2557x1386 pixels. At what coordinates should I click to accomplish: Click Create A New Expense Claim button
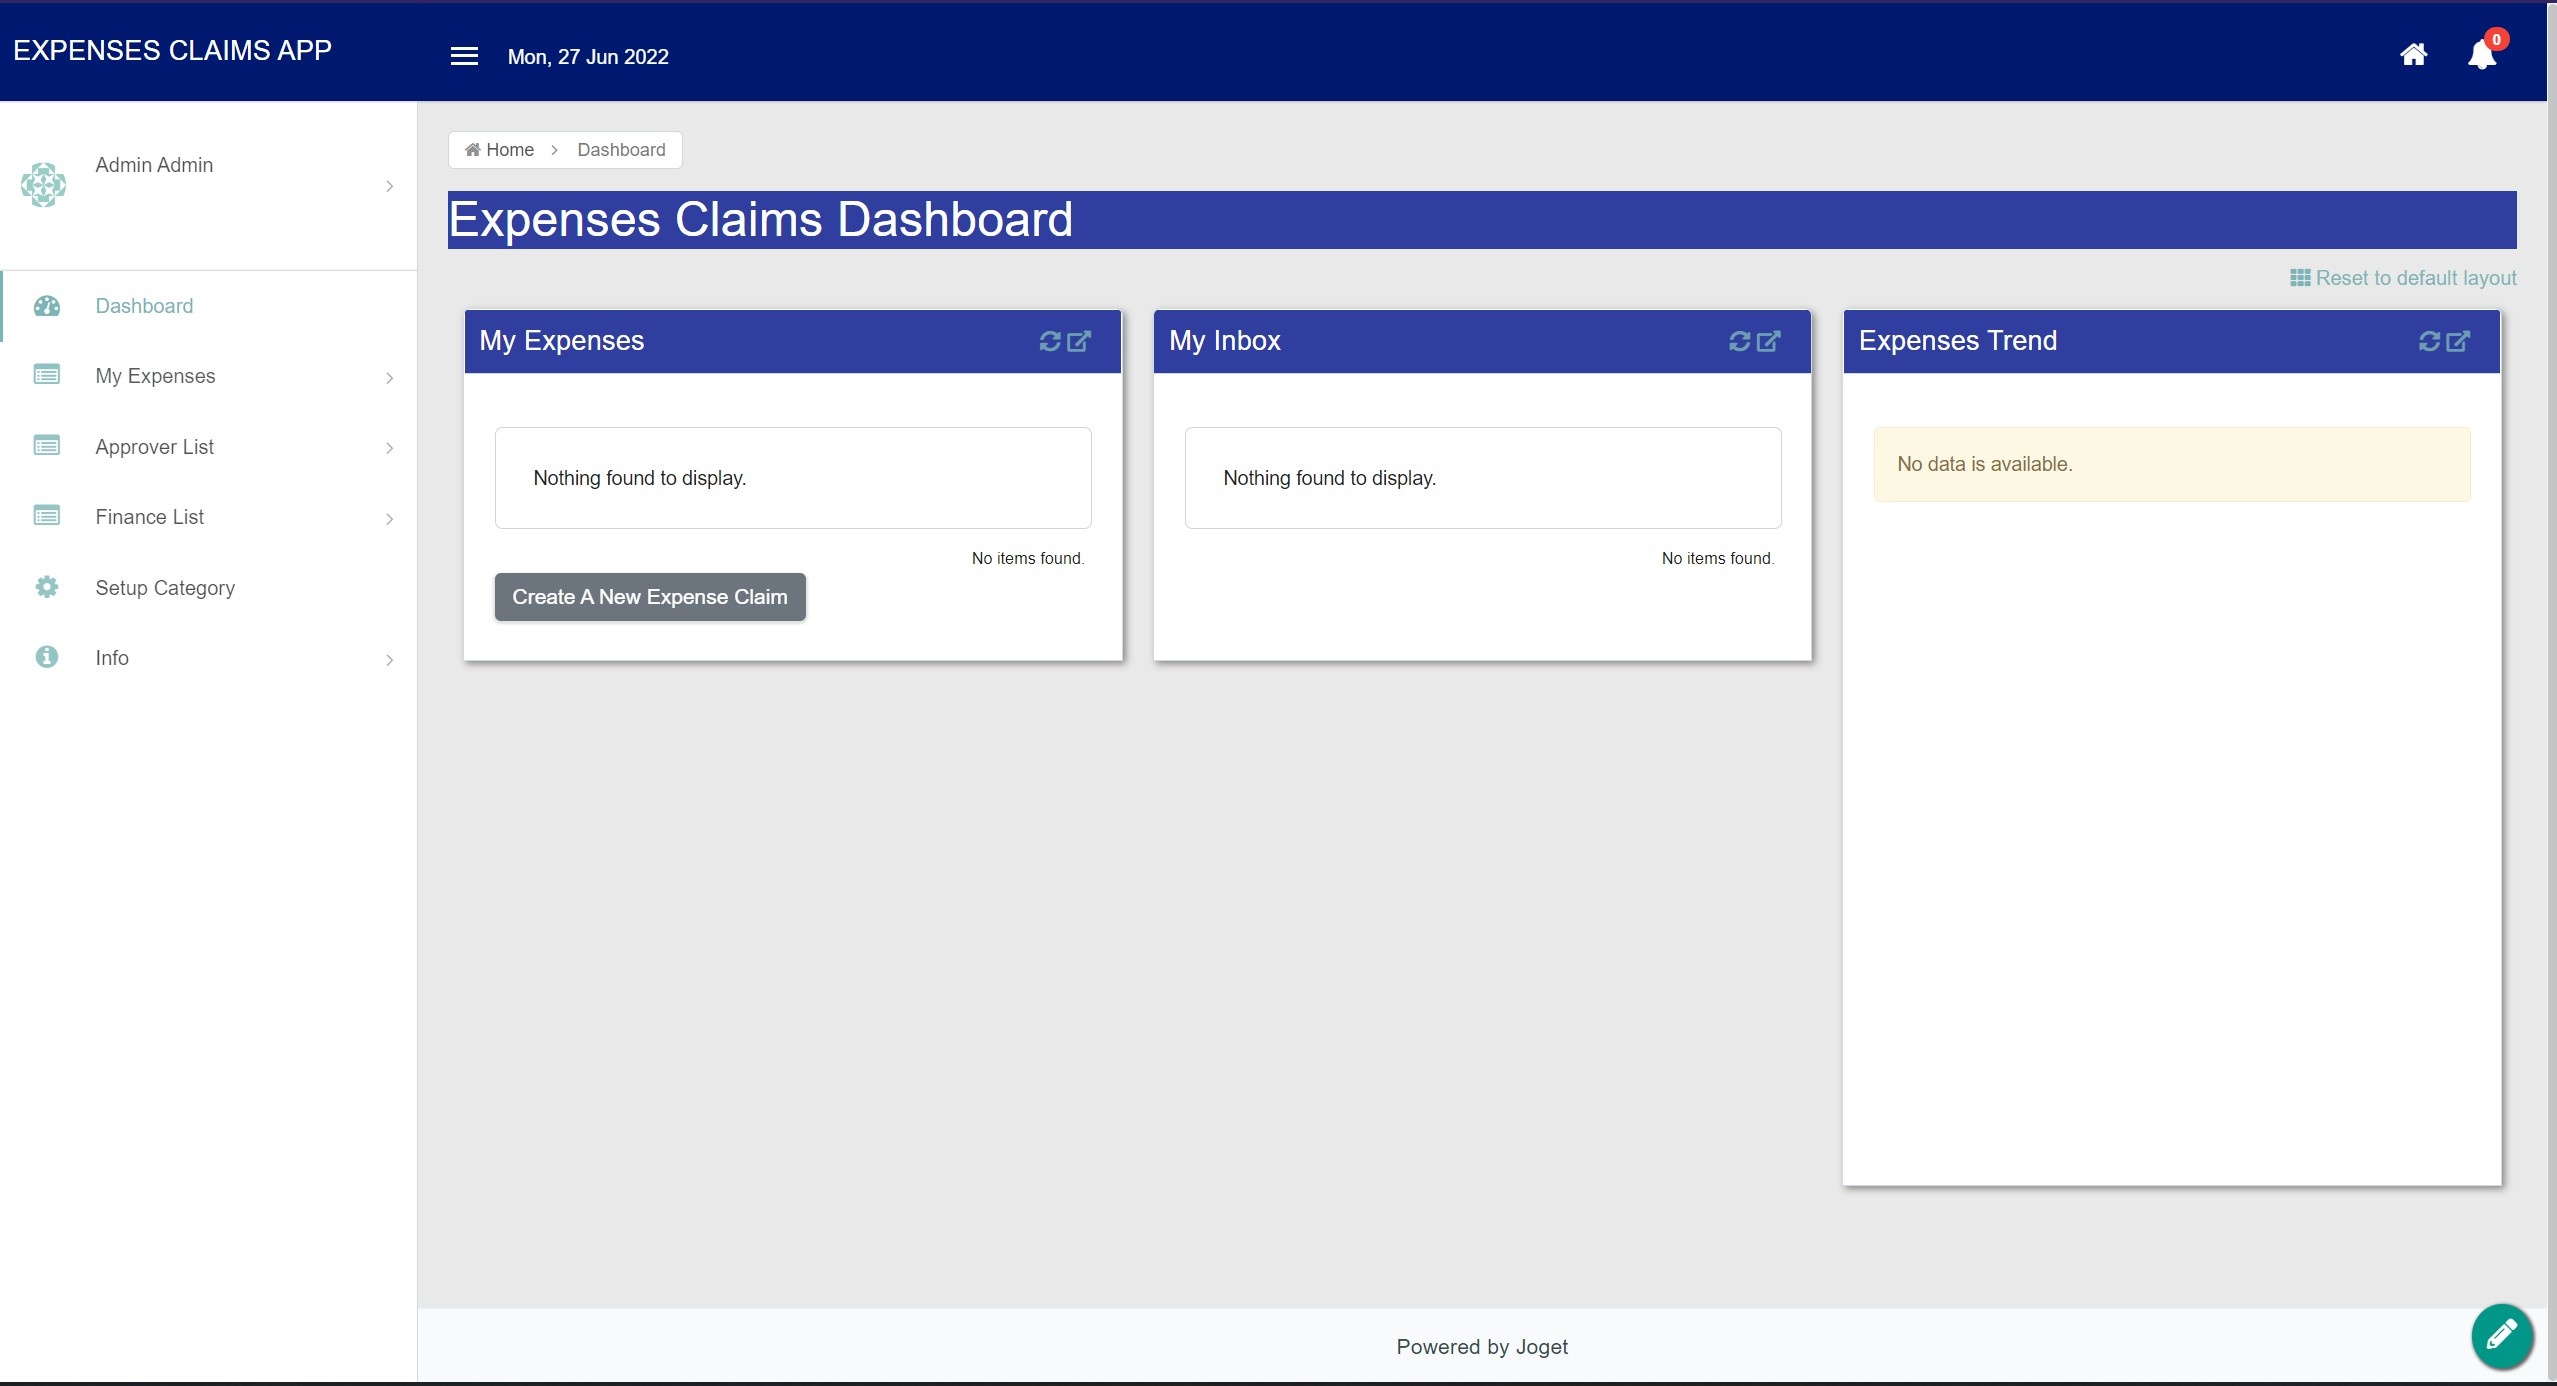tap(650, 597)
